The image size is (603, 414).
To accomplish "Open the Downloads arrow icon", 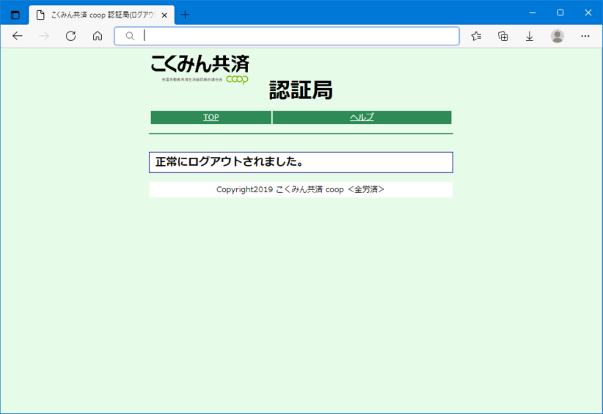I will (x=530, y=36).
